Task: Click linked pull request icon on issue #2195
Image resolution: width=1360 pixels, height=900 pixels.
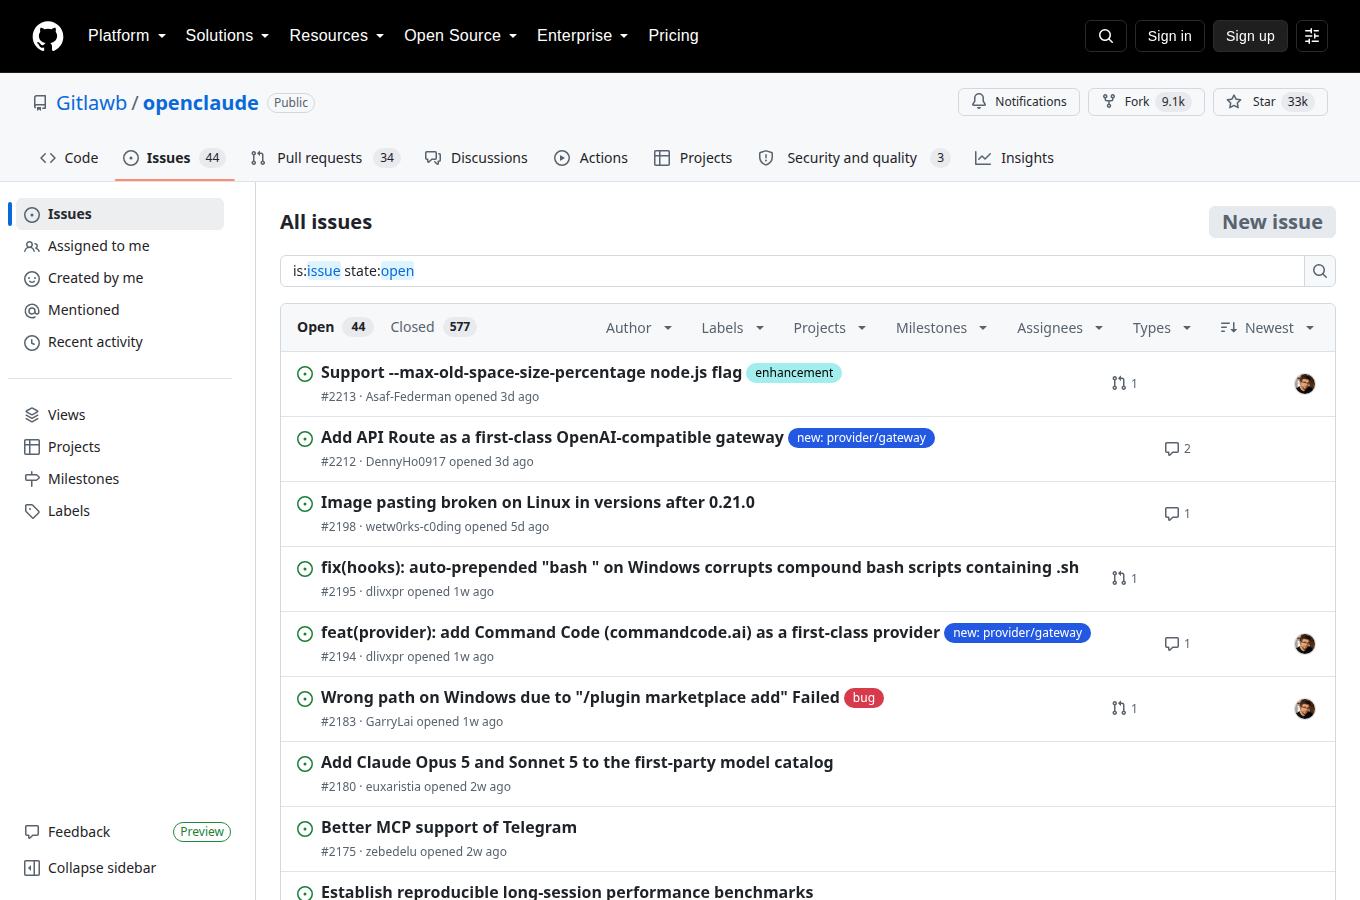Action: click(x=1119, y=578)
